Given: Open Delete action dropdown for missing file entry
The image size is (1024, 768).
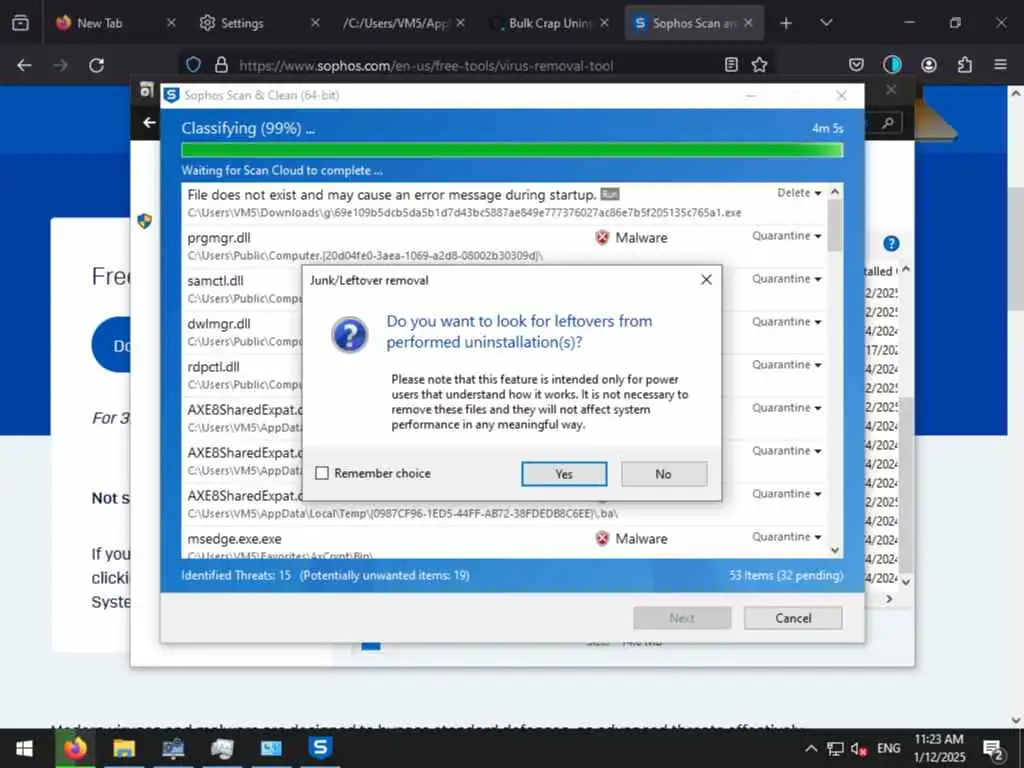Looking at the screenshot, I should pos(799,193).
